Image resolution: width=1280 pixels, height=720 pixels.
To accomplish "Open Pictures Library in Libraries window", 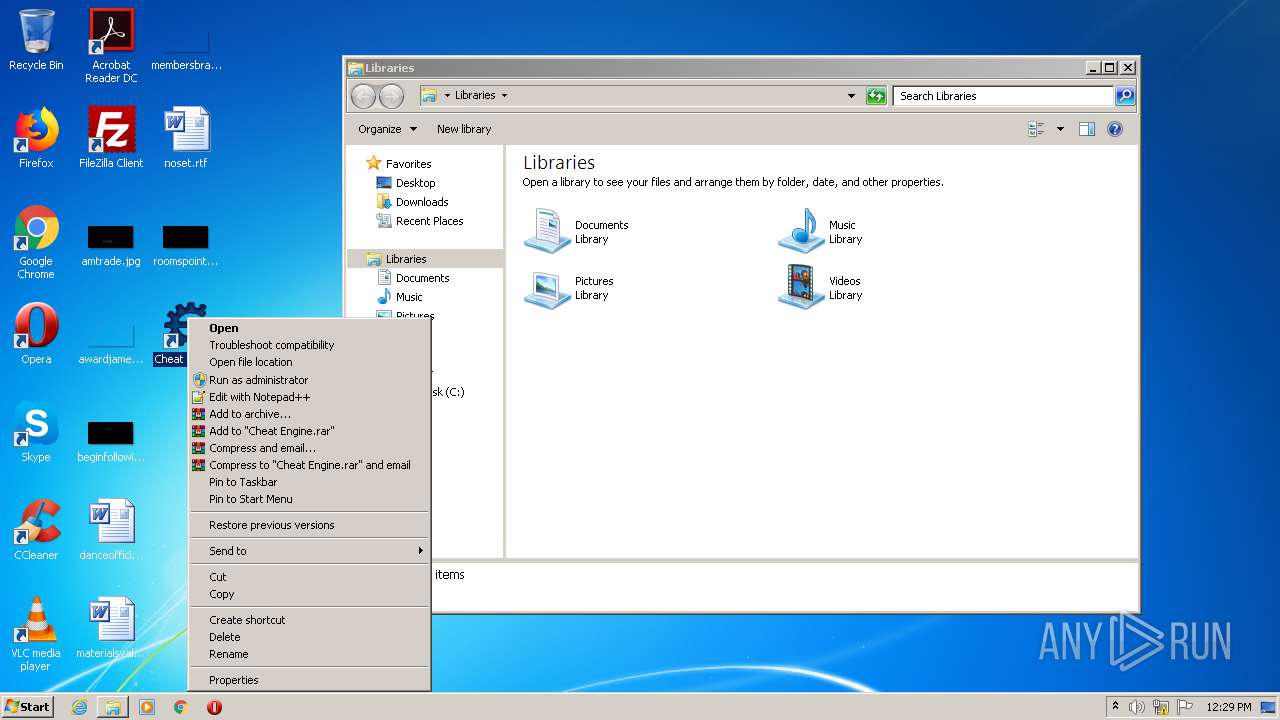I will (569, 287).
